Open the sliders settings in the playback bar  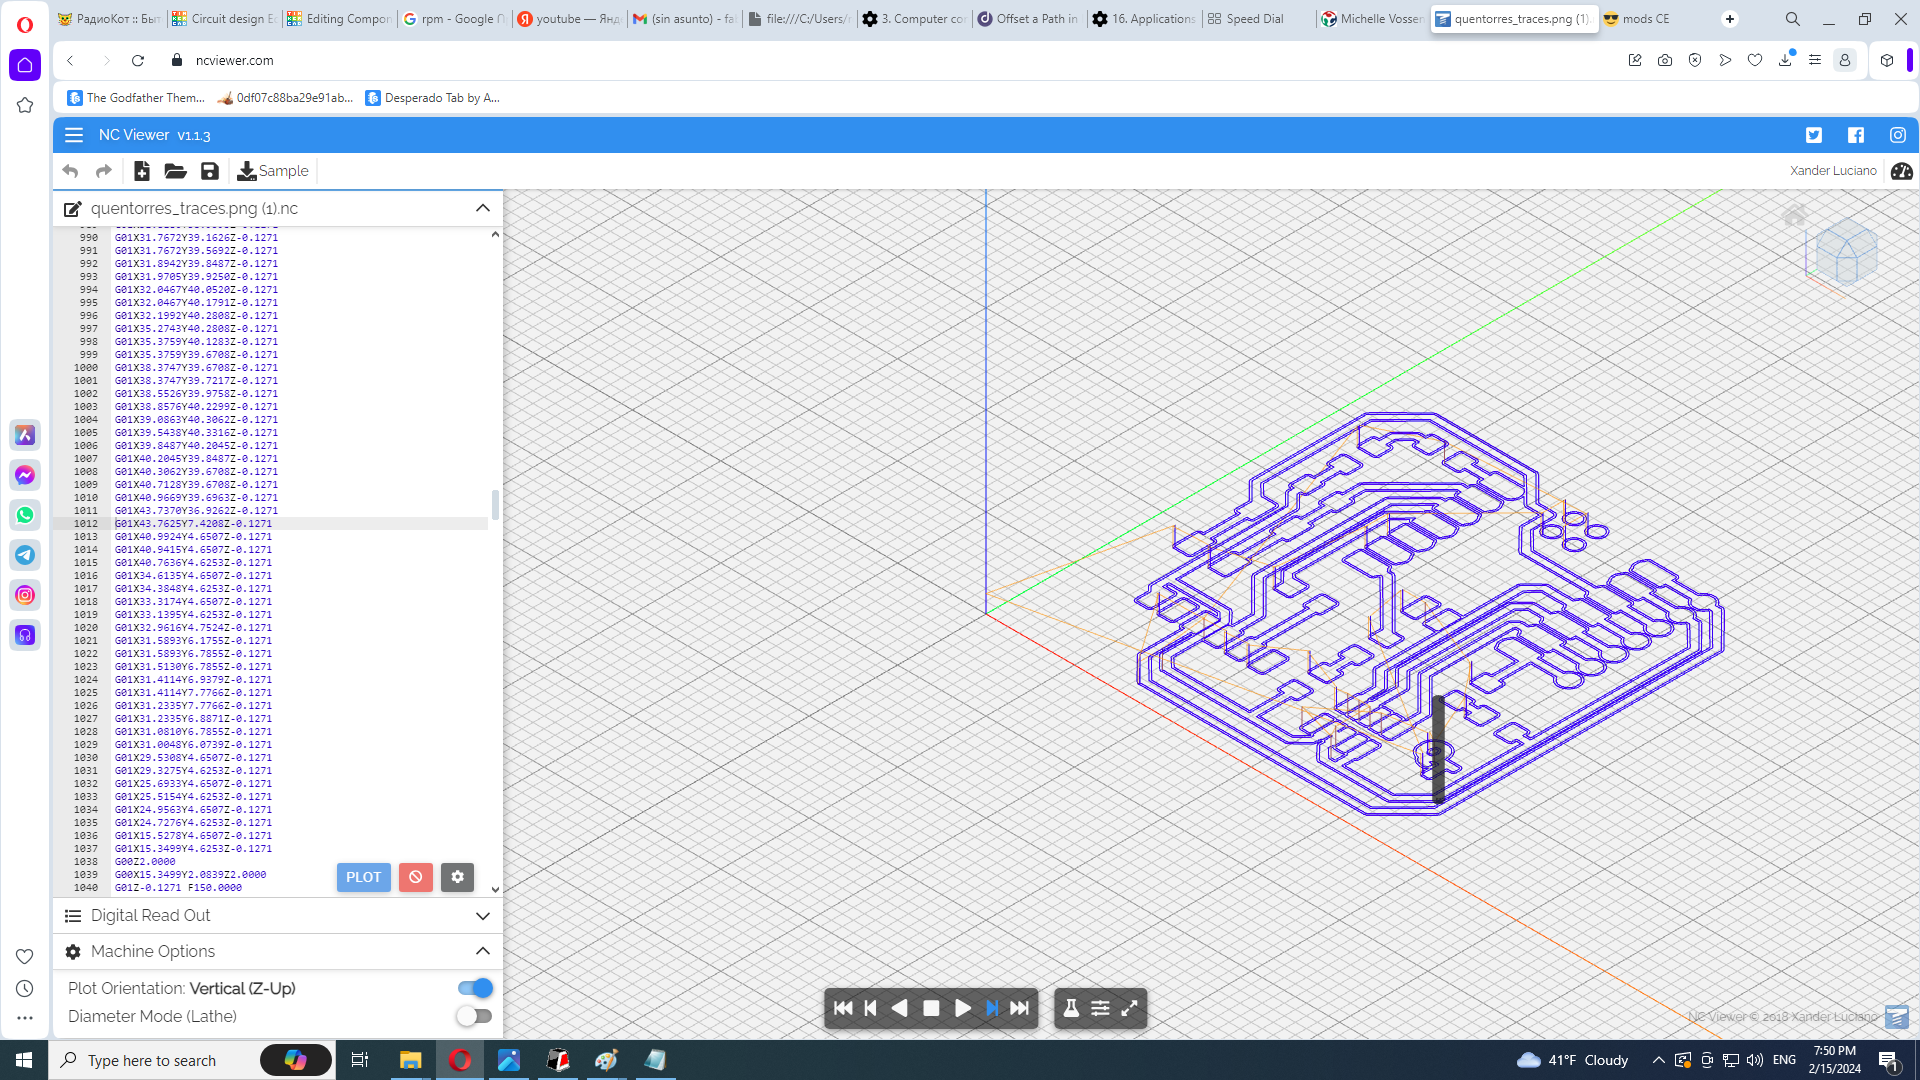point(1100,1008)
